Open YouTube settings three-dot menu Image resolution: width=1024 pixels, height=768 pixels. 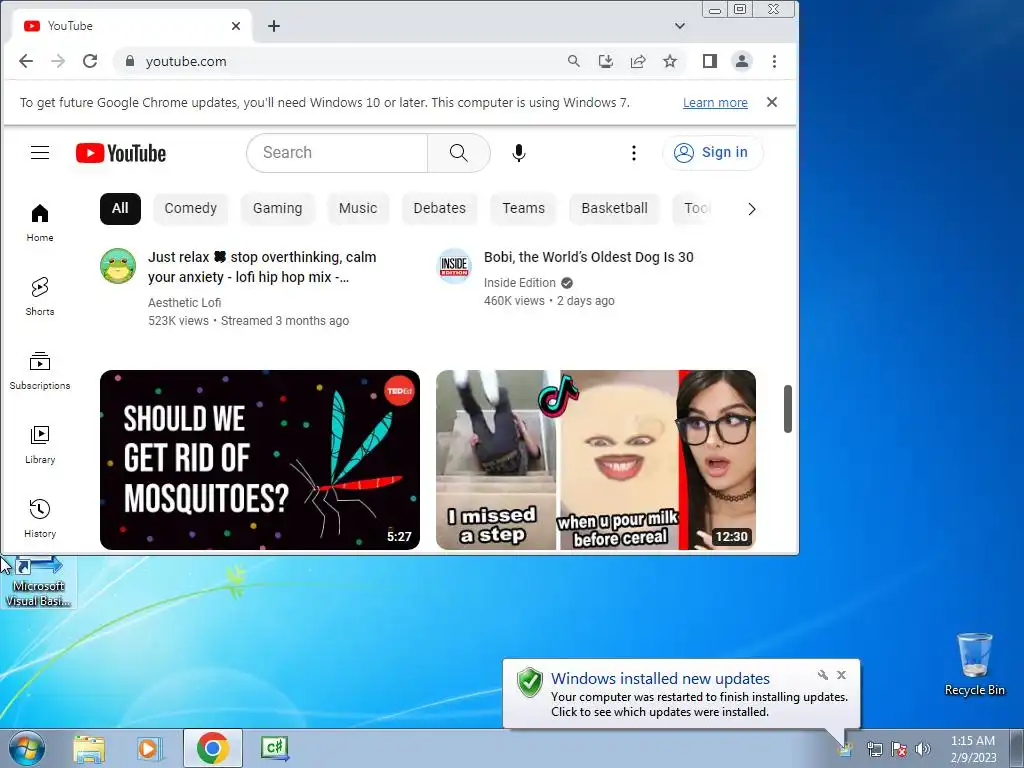tap(633, 153)
